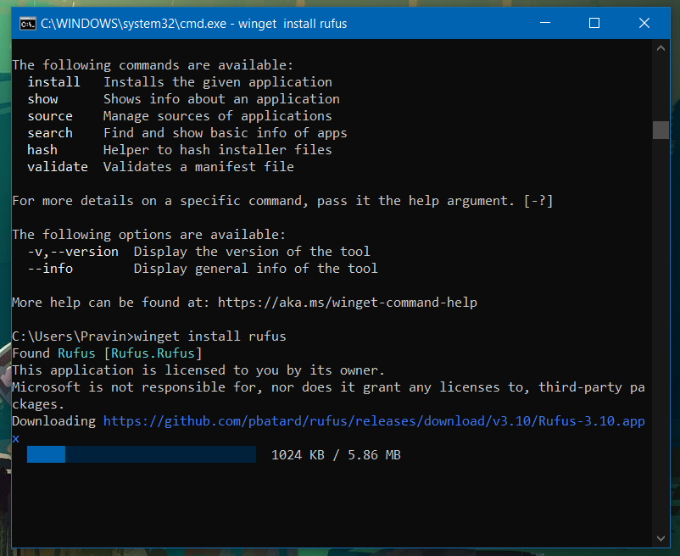The image size is (680, 556).
Task: Open the cmd.exe system menu icon
Action: click(x=28, y=23)
